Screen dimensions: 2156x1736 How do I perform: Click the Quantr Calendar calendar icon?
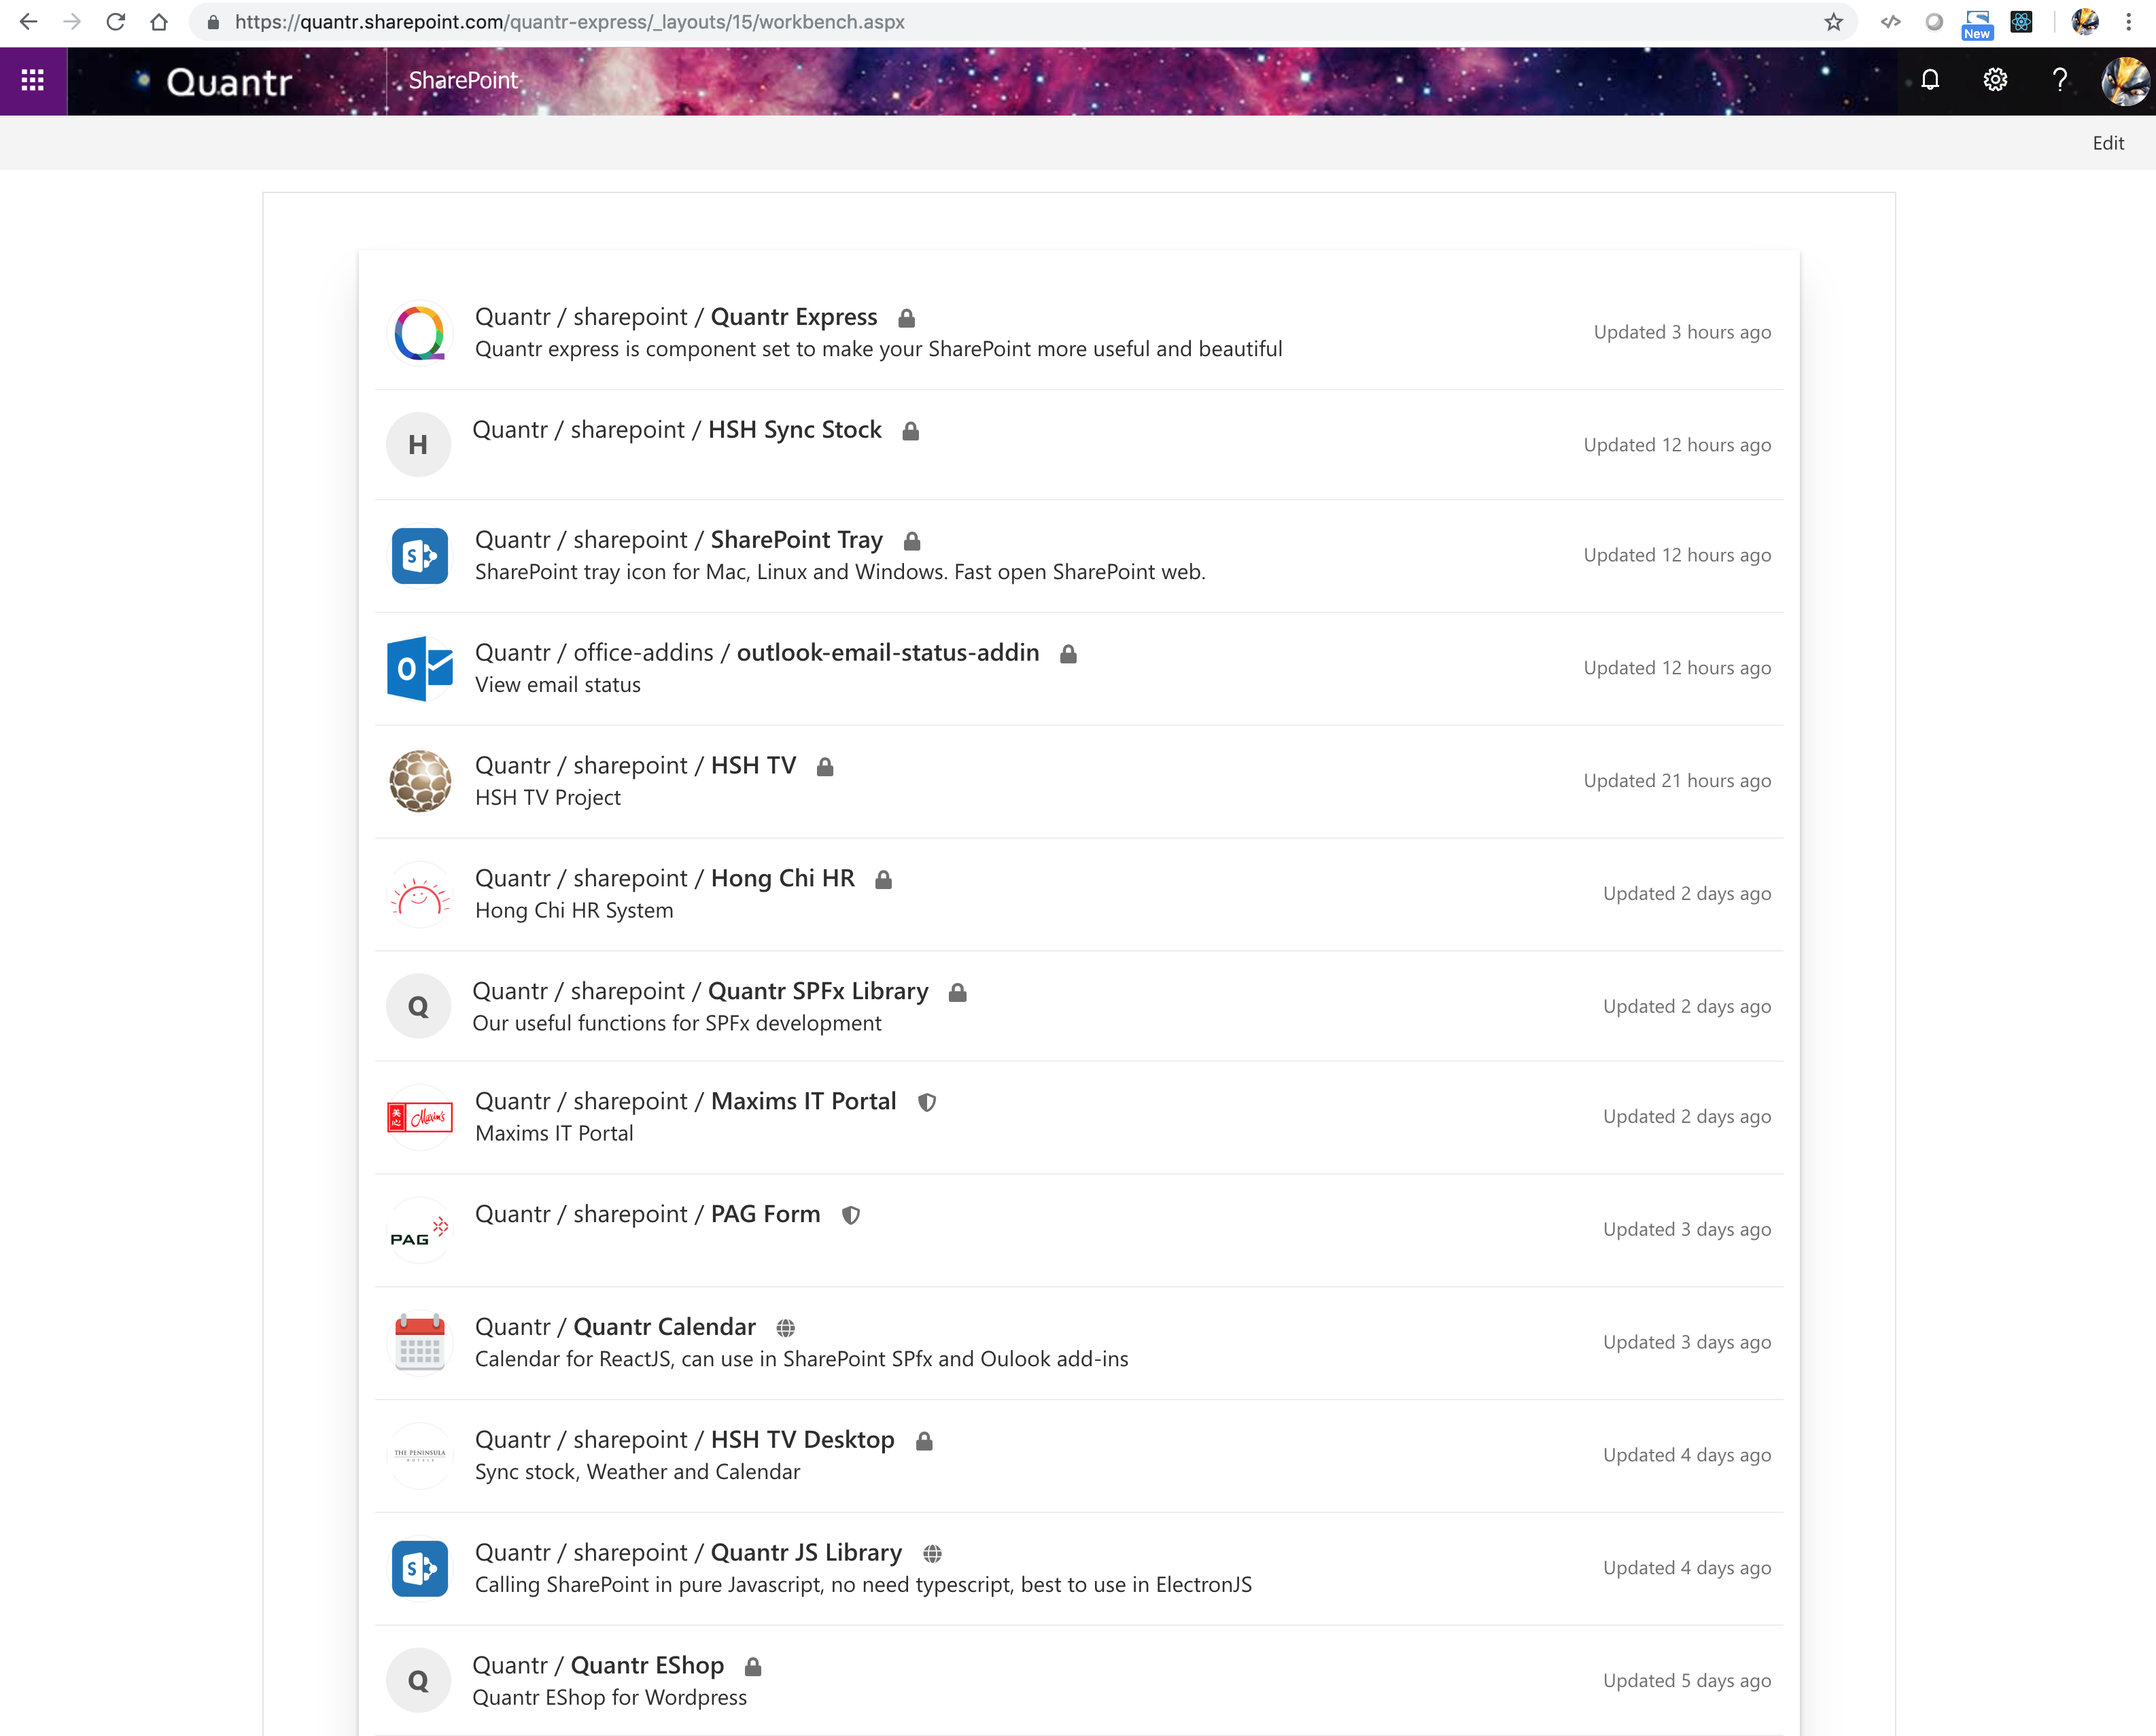[419, 1342]
